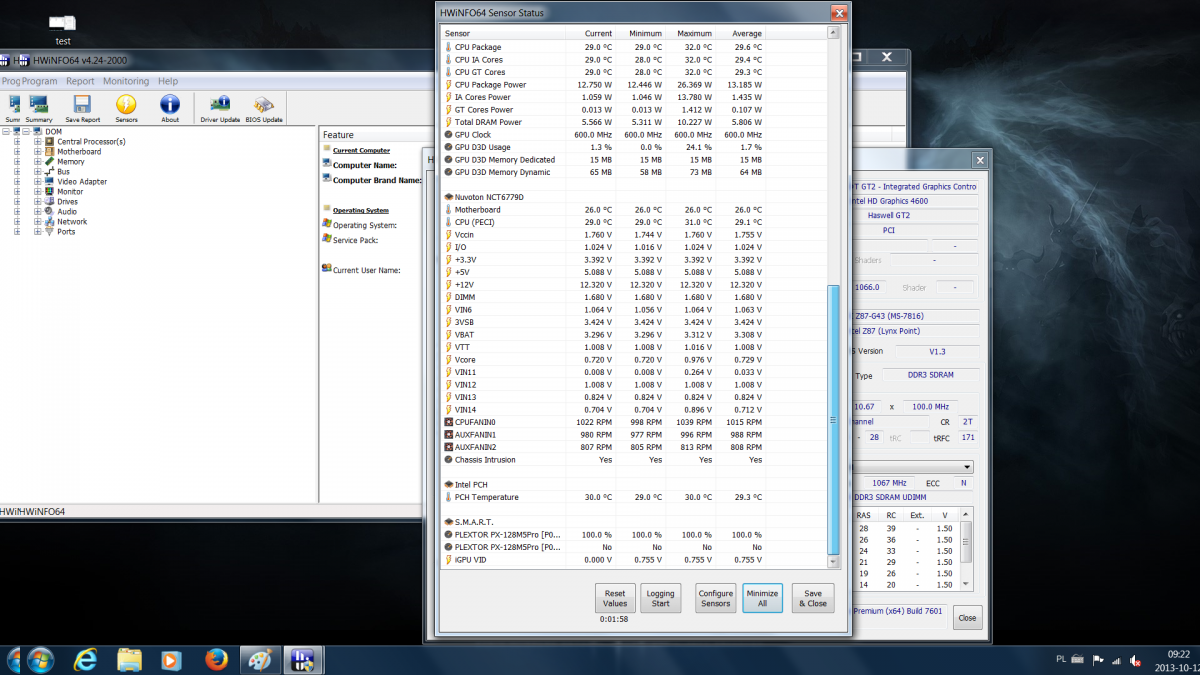Open the Sensors toolbar icon

126,108
